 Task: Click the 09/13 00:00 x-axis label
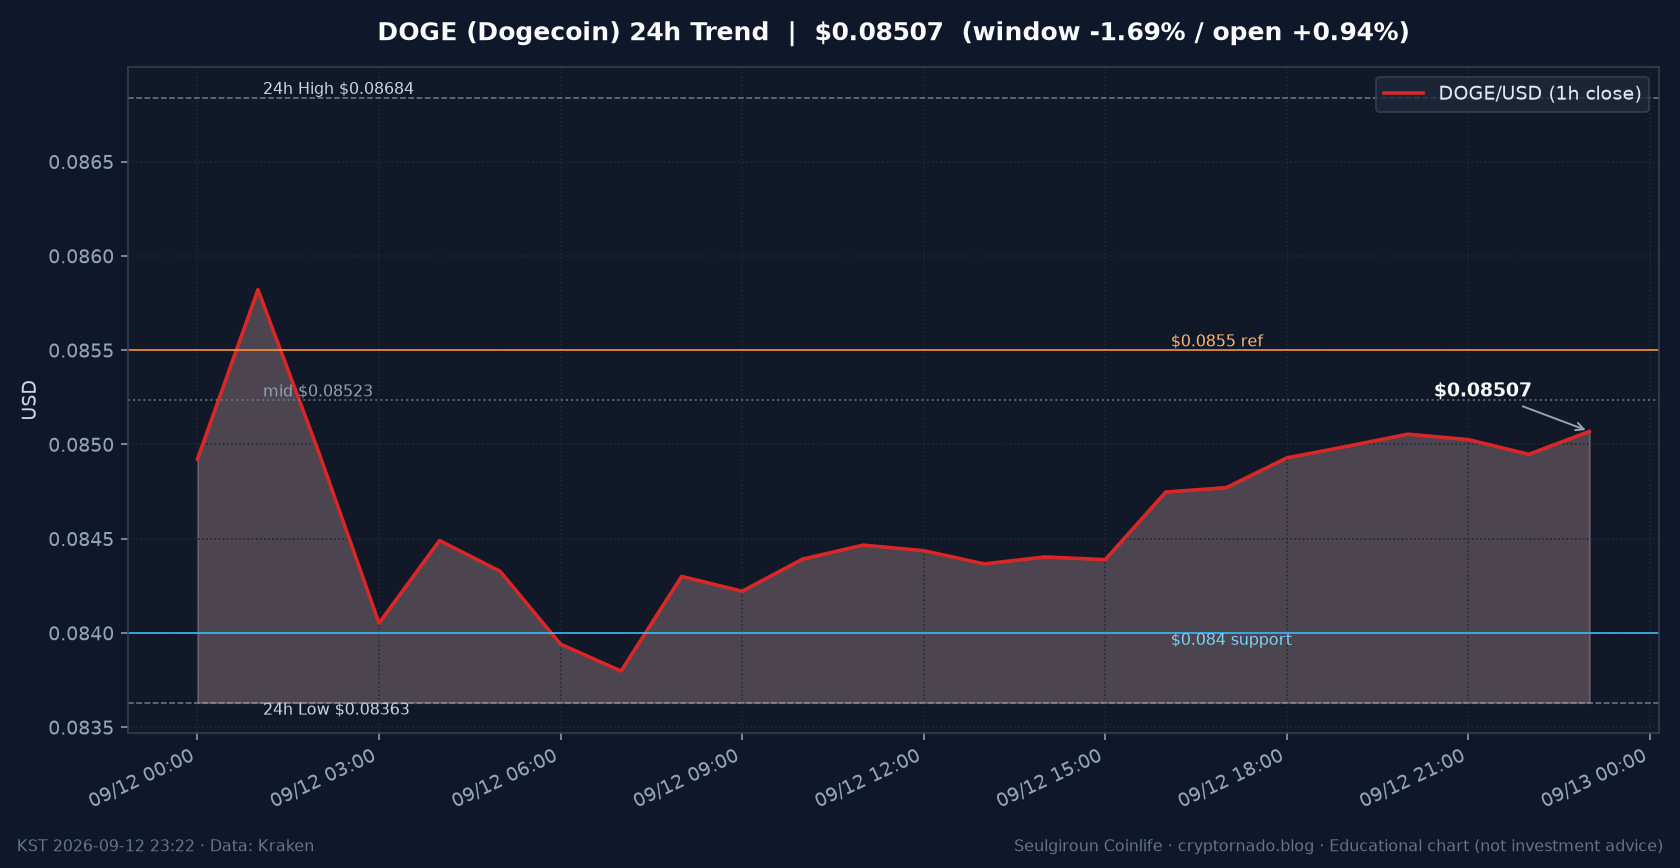[x=1594, y=778]
